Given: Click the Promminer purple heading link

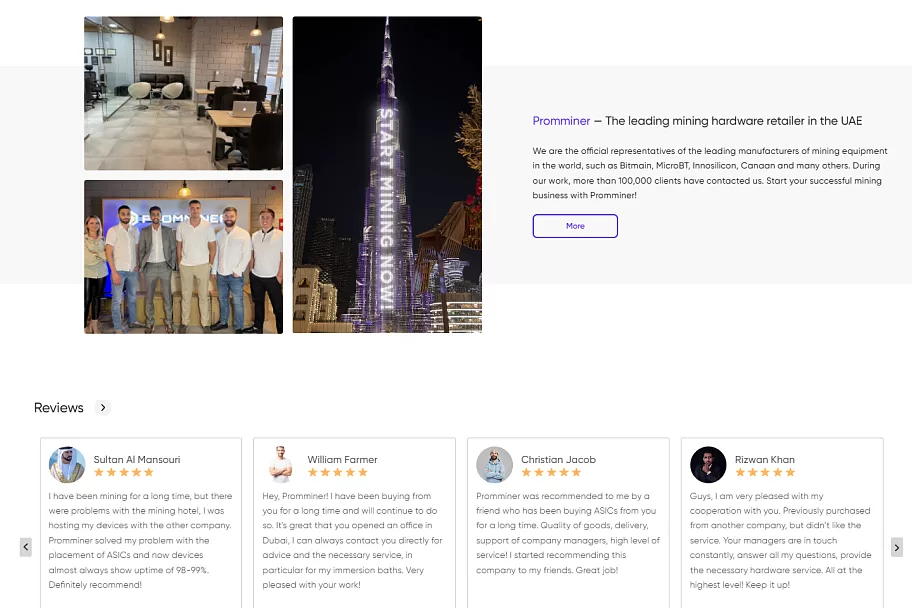Looking at the screenshot, I should [561, 121].
